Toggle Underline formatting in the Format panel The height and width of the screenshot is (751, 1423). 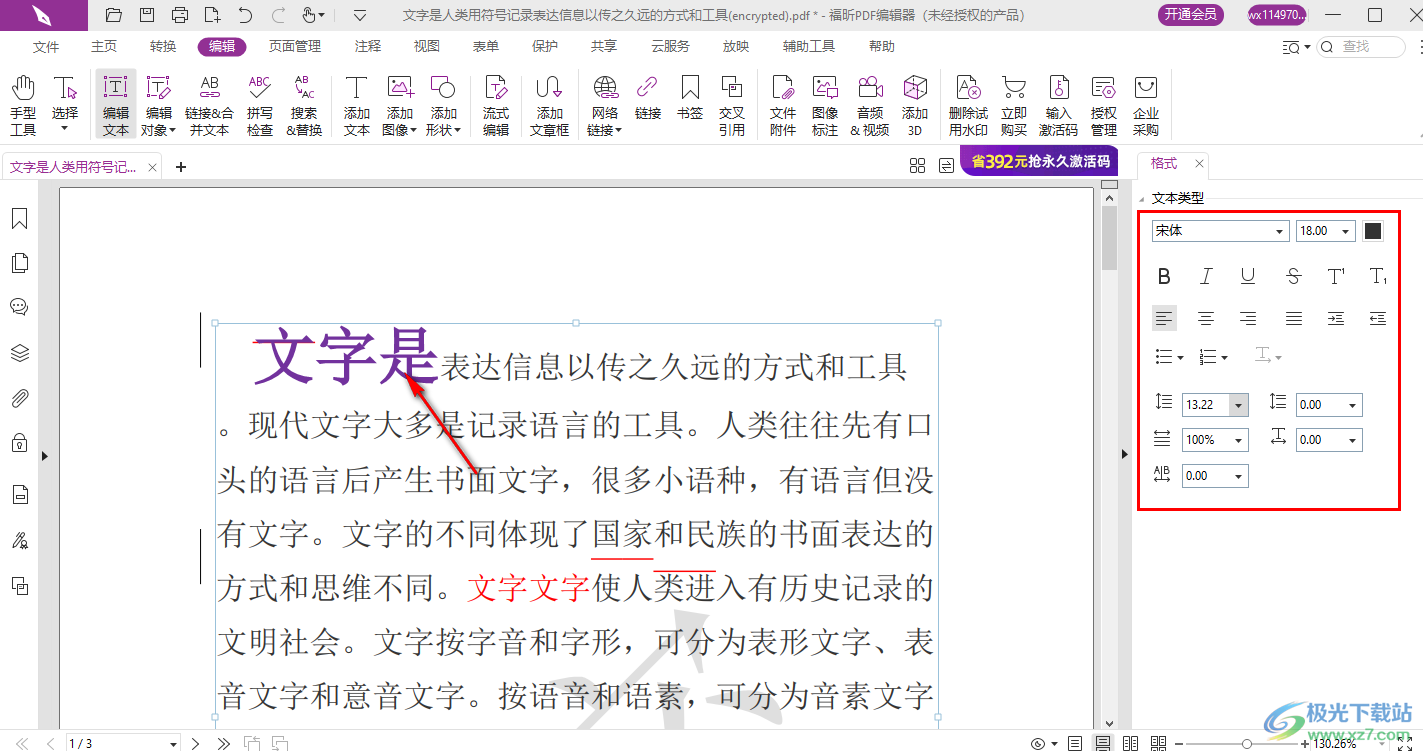[1248, 276]
